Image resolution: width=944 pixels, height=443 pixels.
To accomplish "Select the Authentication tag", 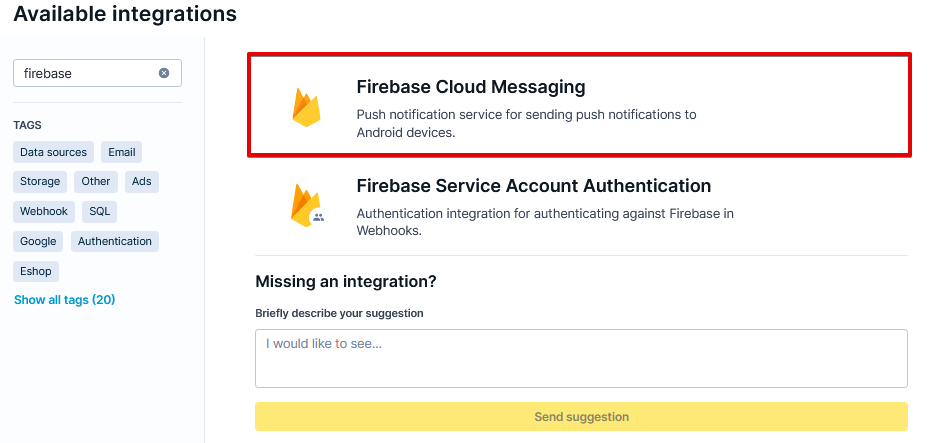I will [114, 241].
